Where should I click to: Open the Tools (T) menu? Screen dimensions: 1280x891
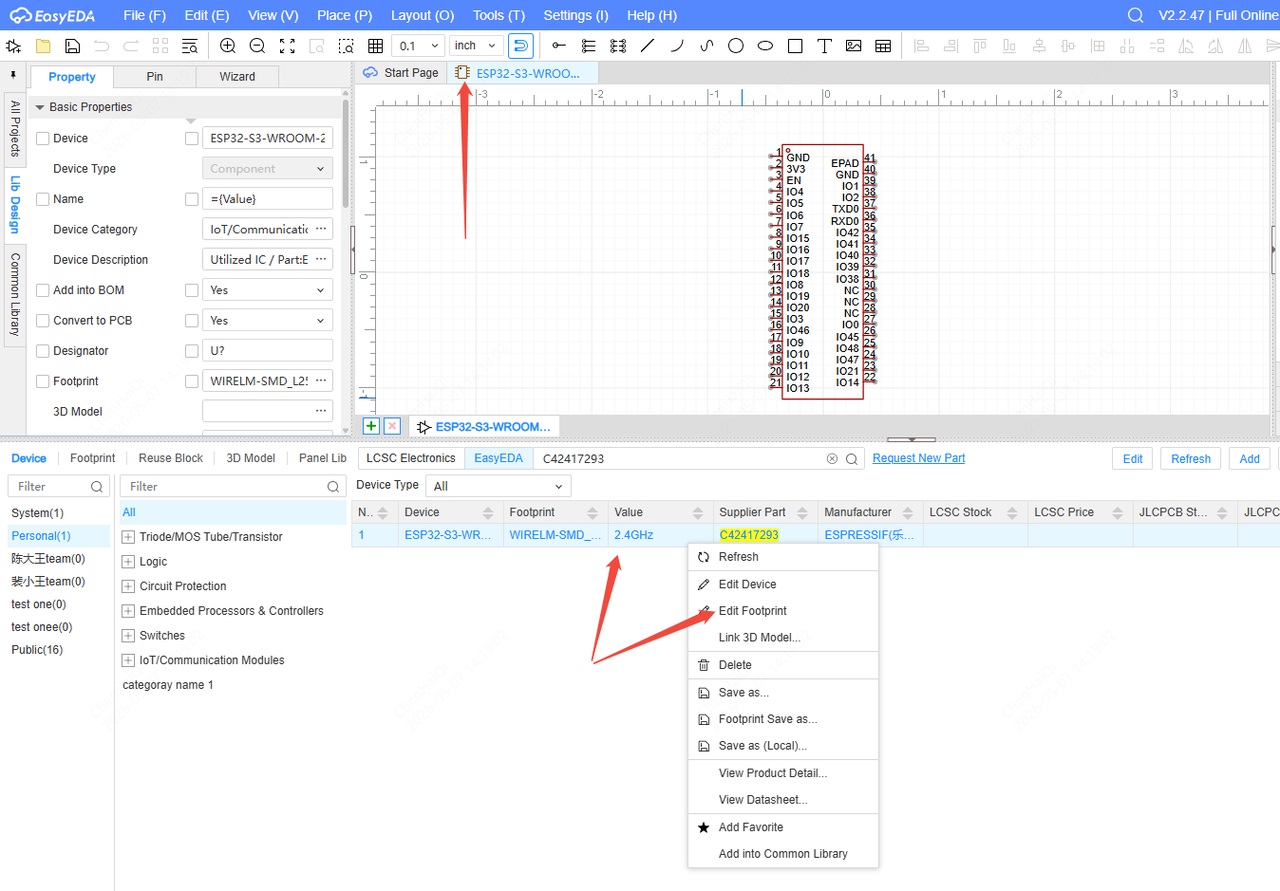click(498, 15)
